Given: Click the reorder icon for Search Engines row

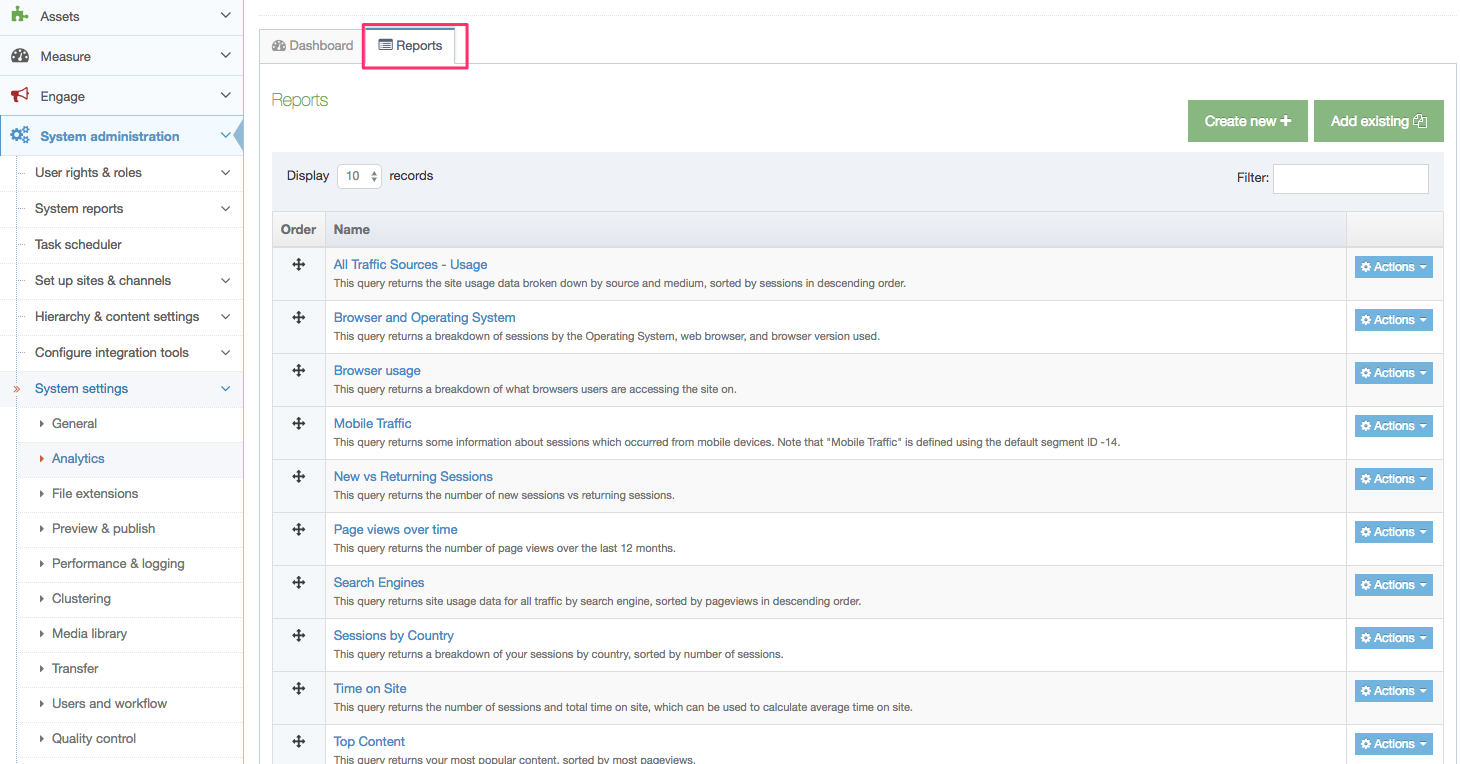Looking at the screenshot, I should (x=298, y=582).
